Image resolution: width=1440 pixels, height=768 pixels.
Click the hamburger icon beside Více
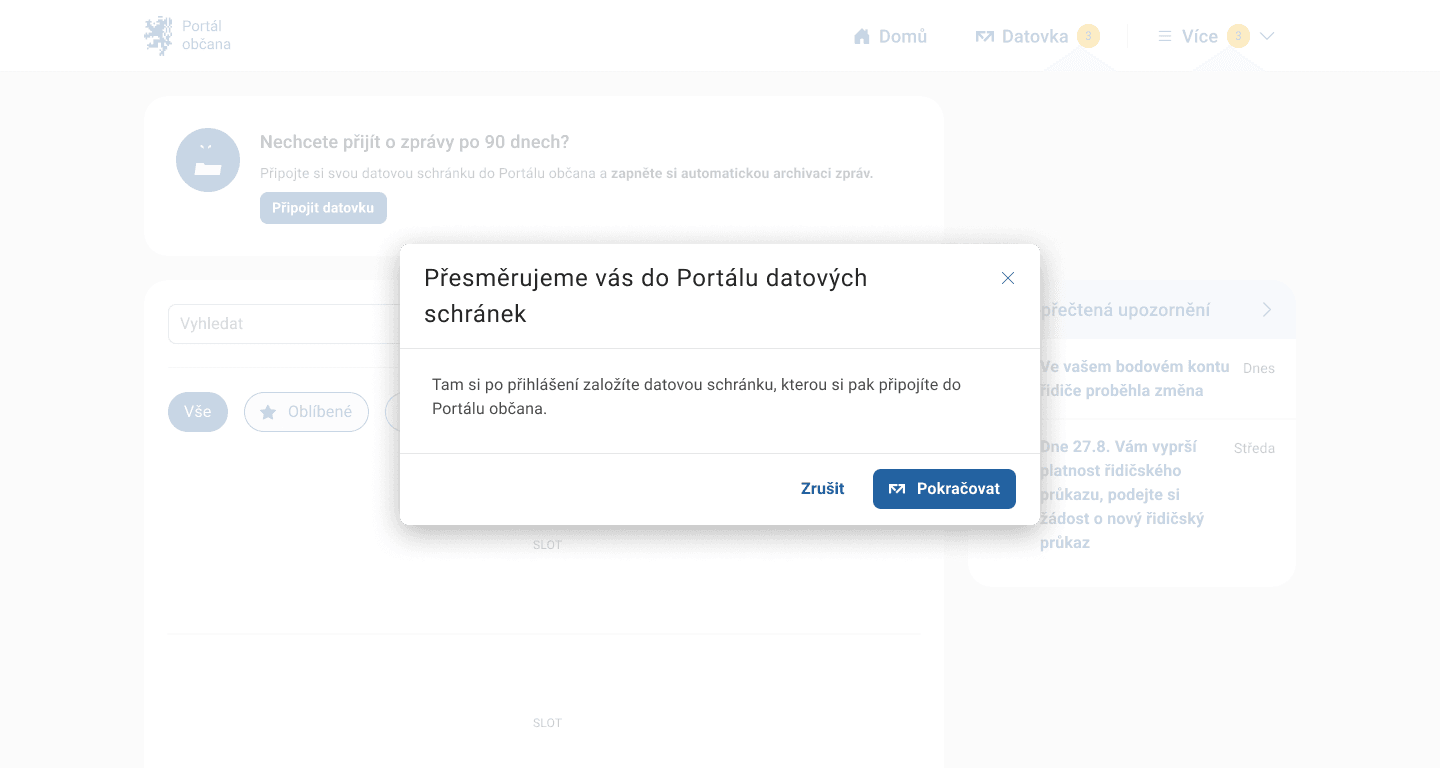tap(1164, 37)
